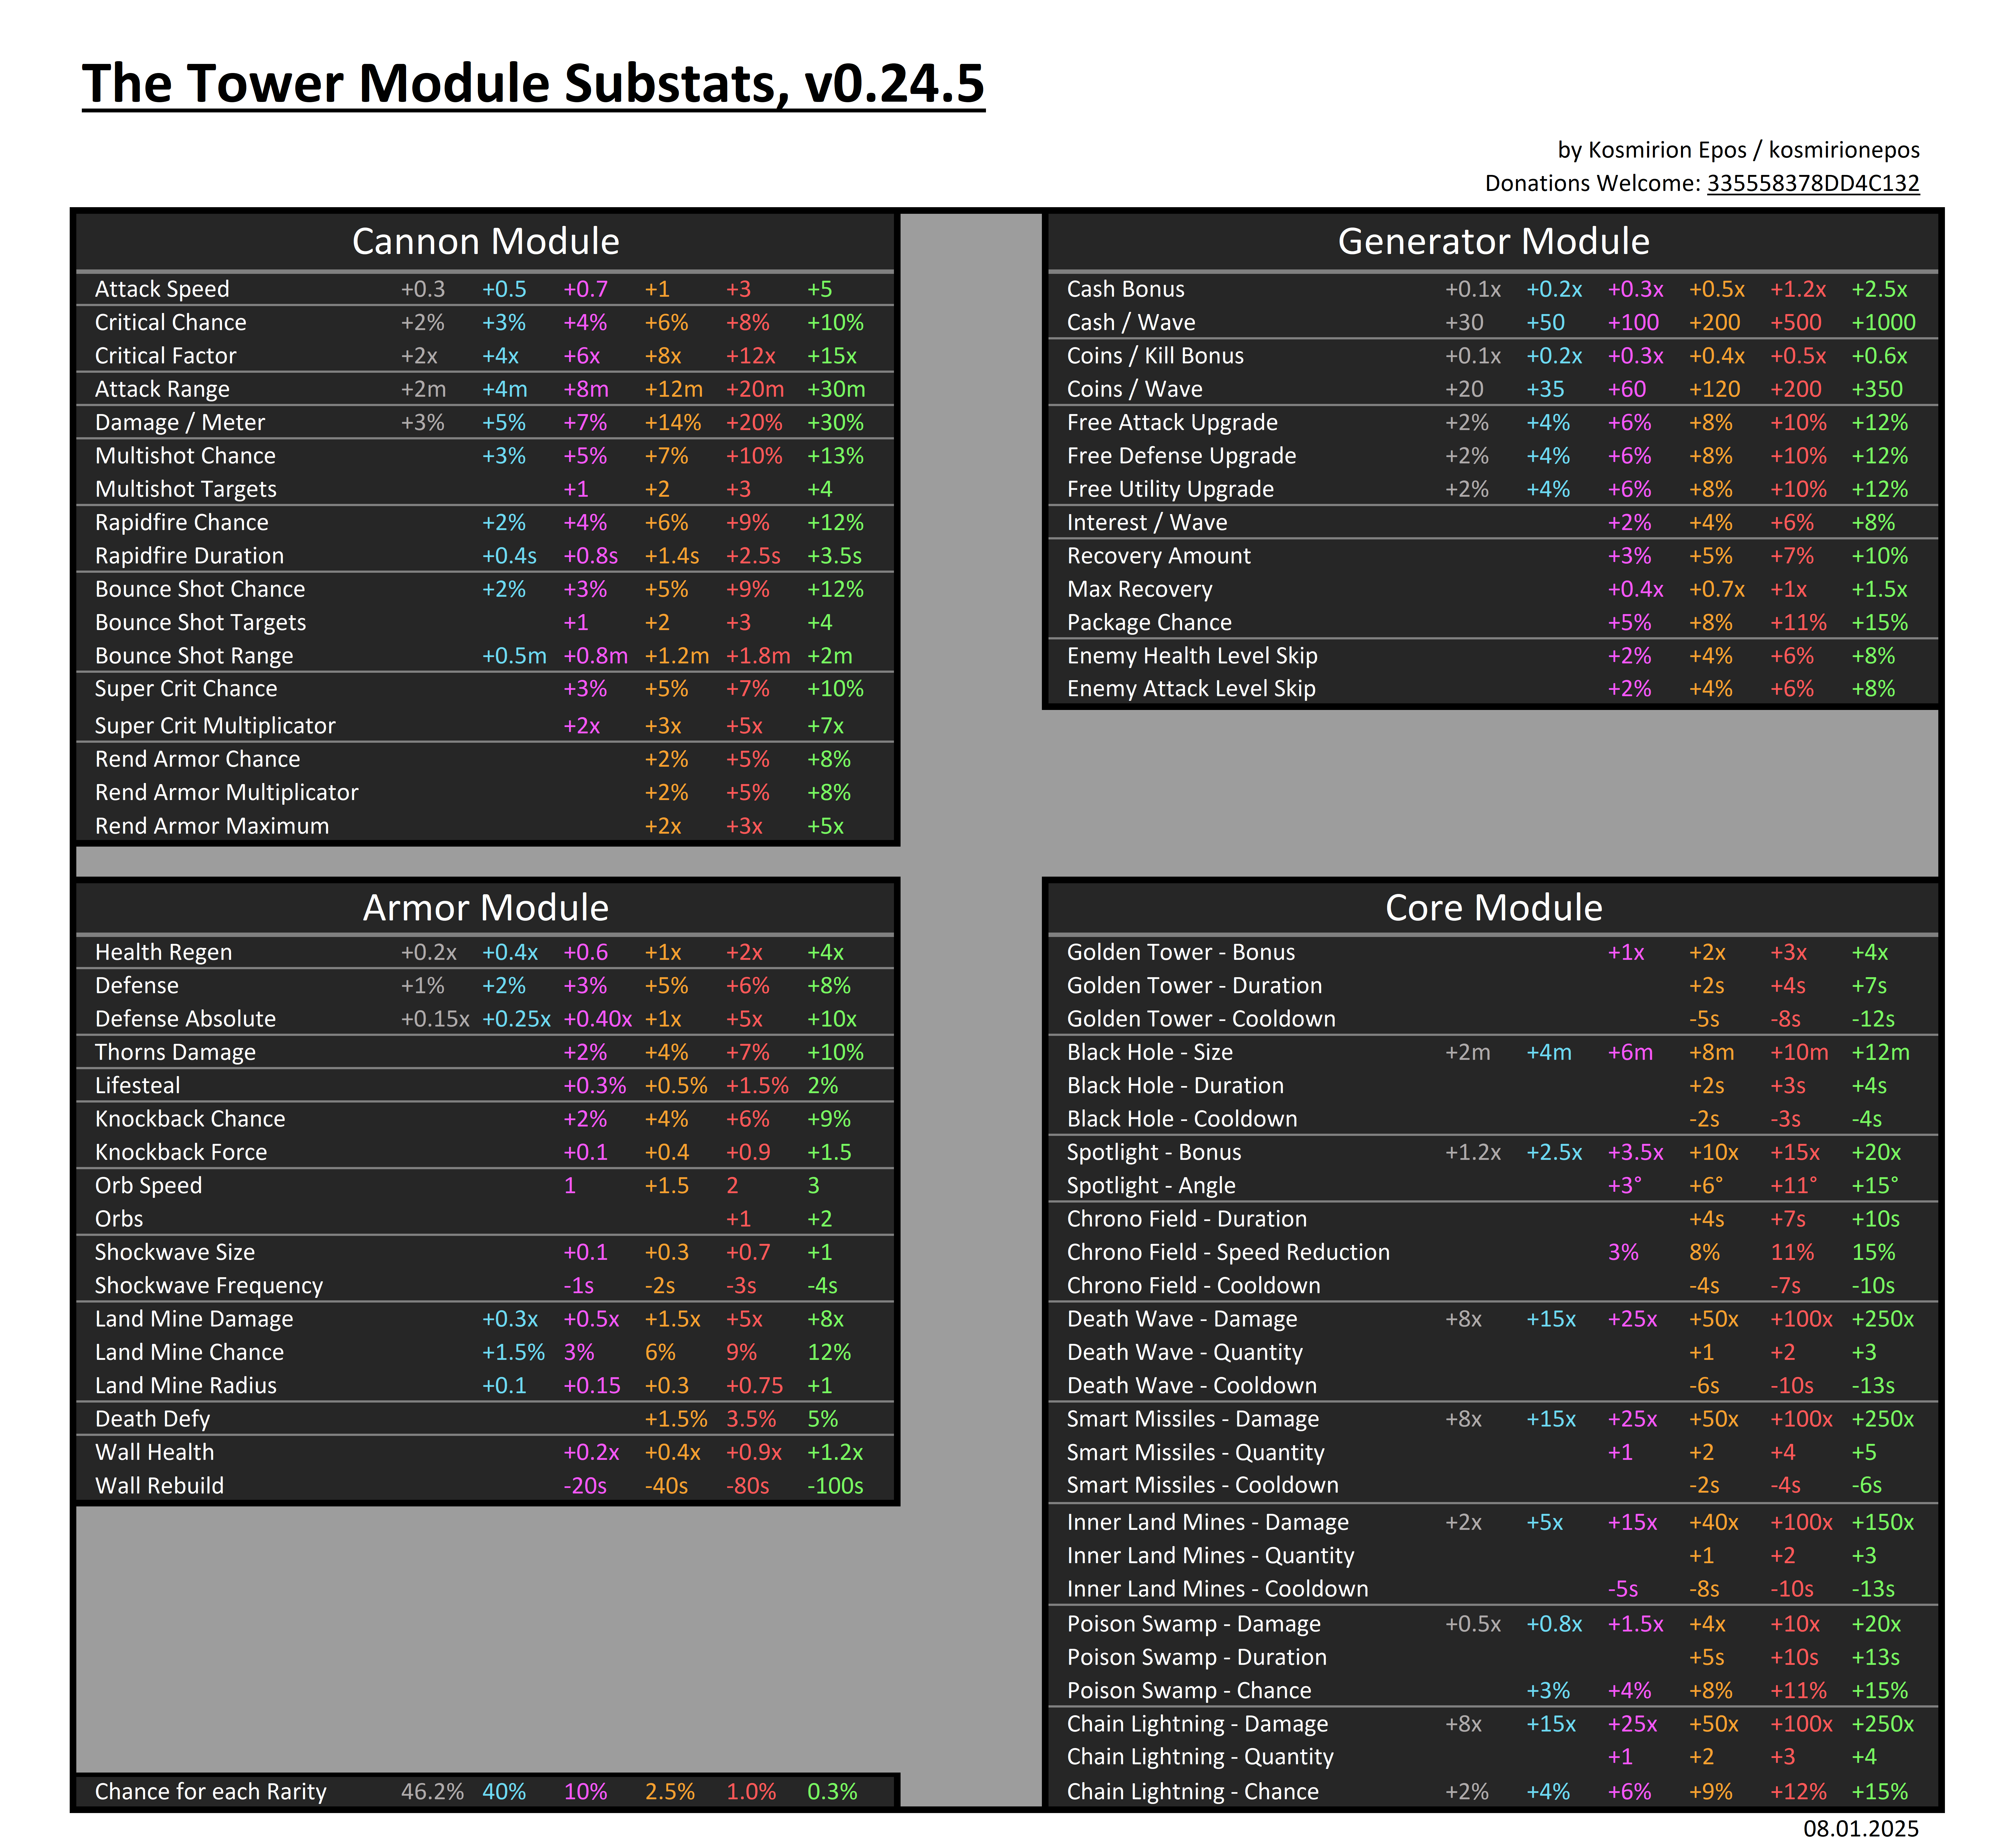Click the Attack Speed row label
Viewport: 2016px width, 1845px height.
pos(162,289)
